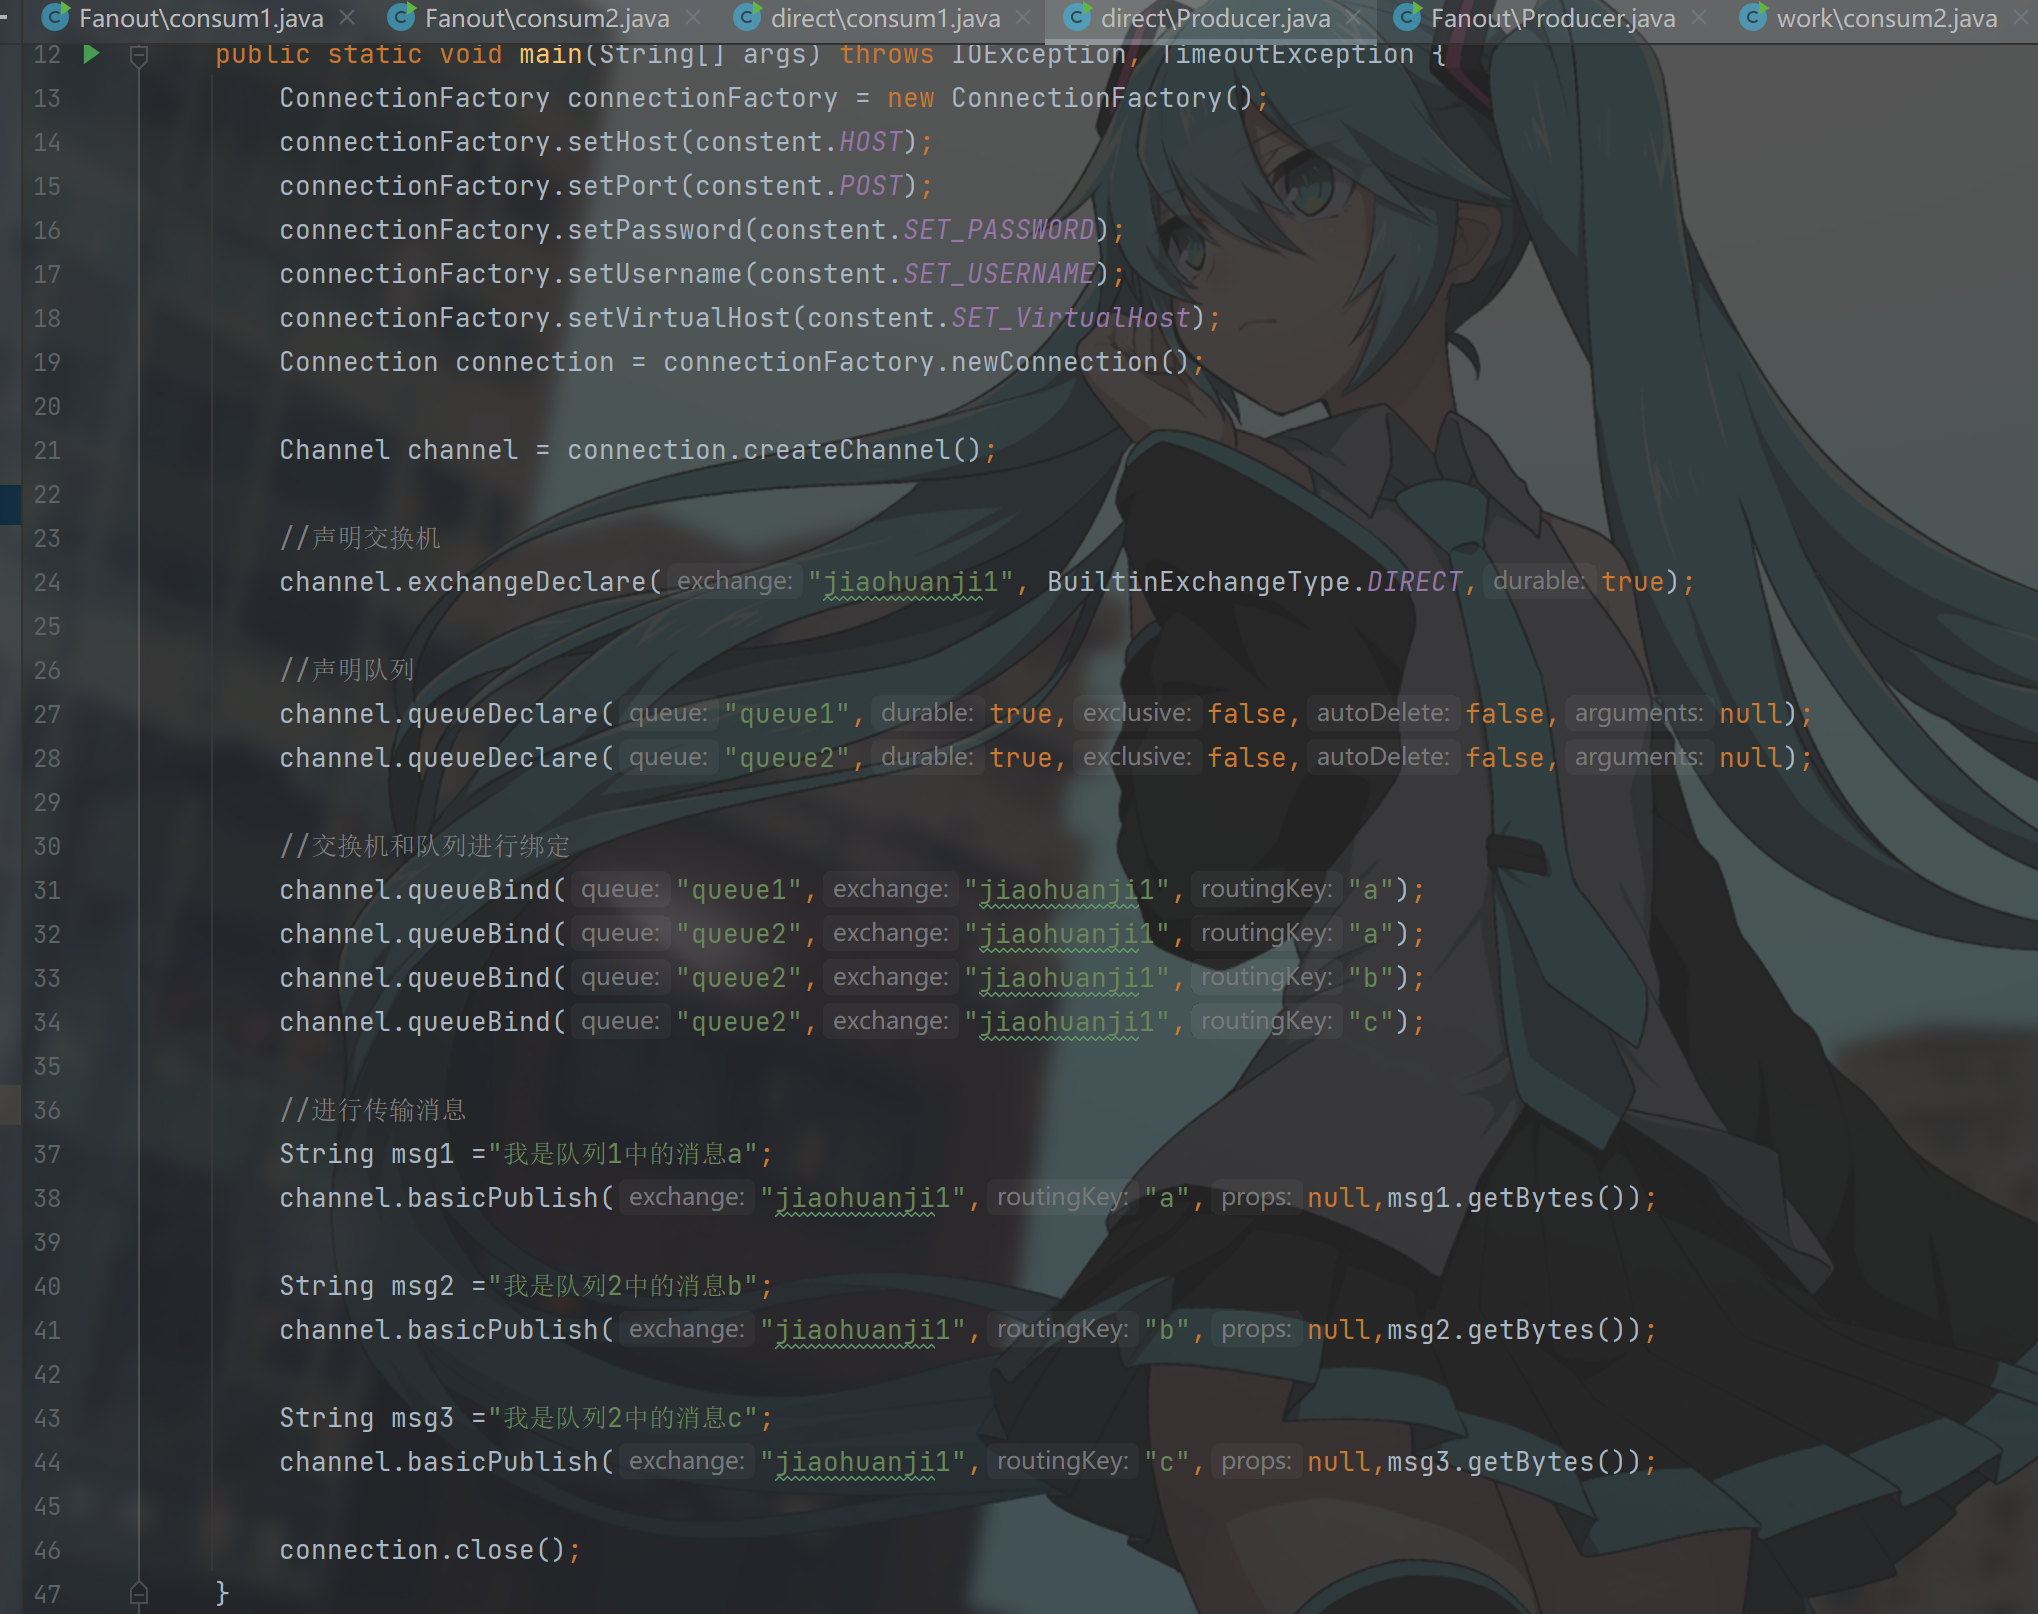Image resolution: width=2038 pixels, height=1614 pixels.
Task: Switch to the Fanout\consum1.java tab
Action: click(x=201, y=18)
